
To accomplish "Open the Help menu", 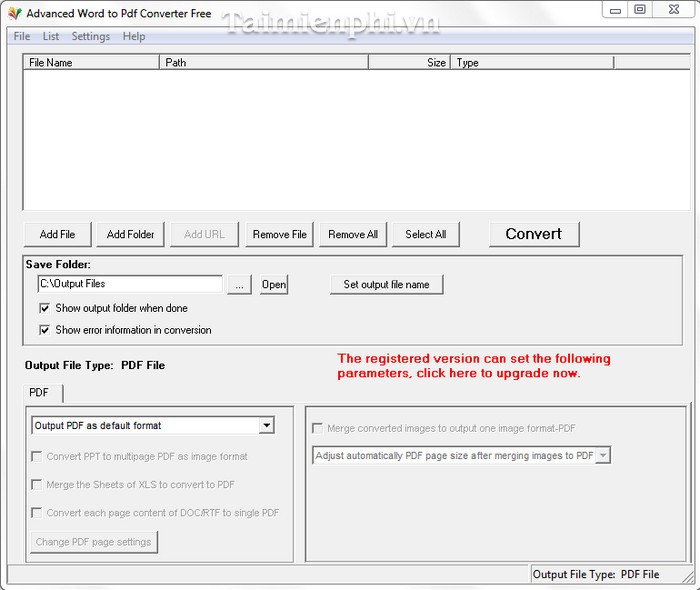I will pyautogui.click(x=134, y=36).
